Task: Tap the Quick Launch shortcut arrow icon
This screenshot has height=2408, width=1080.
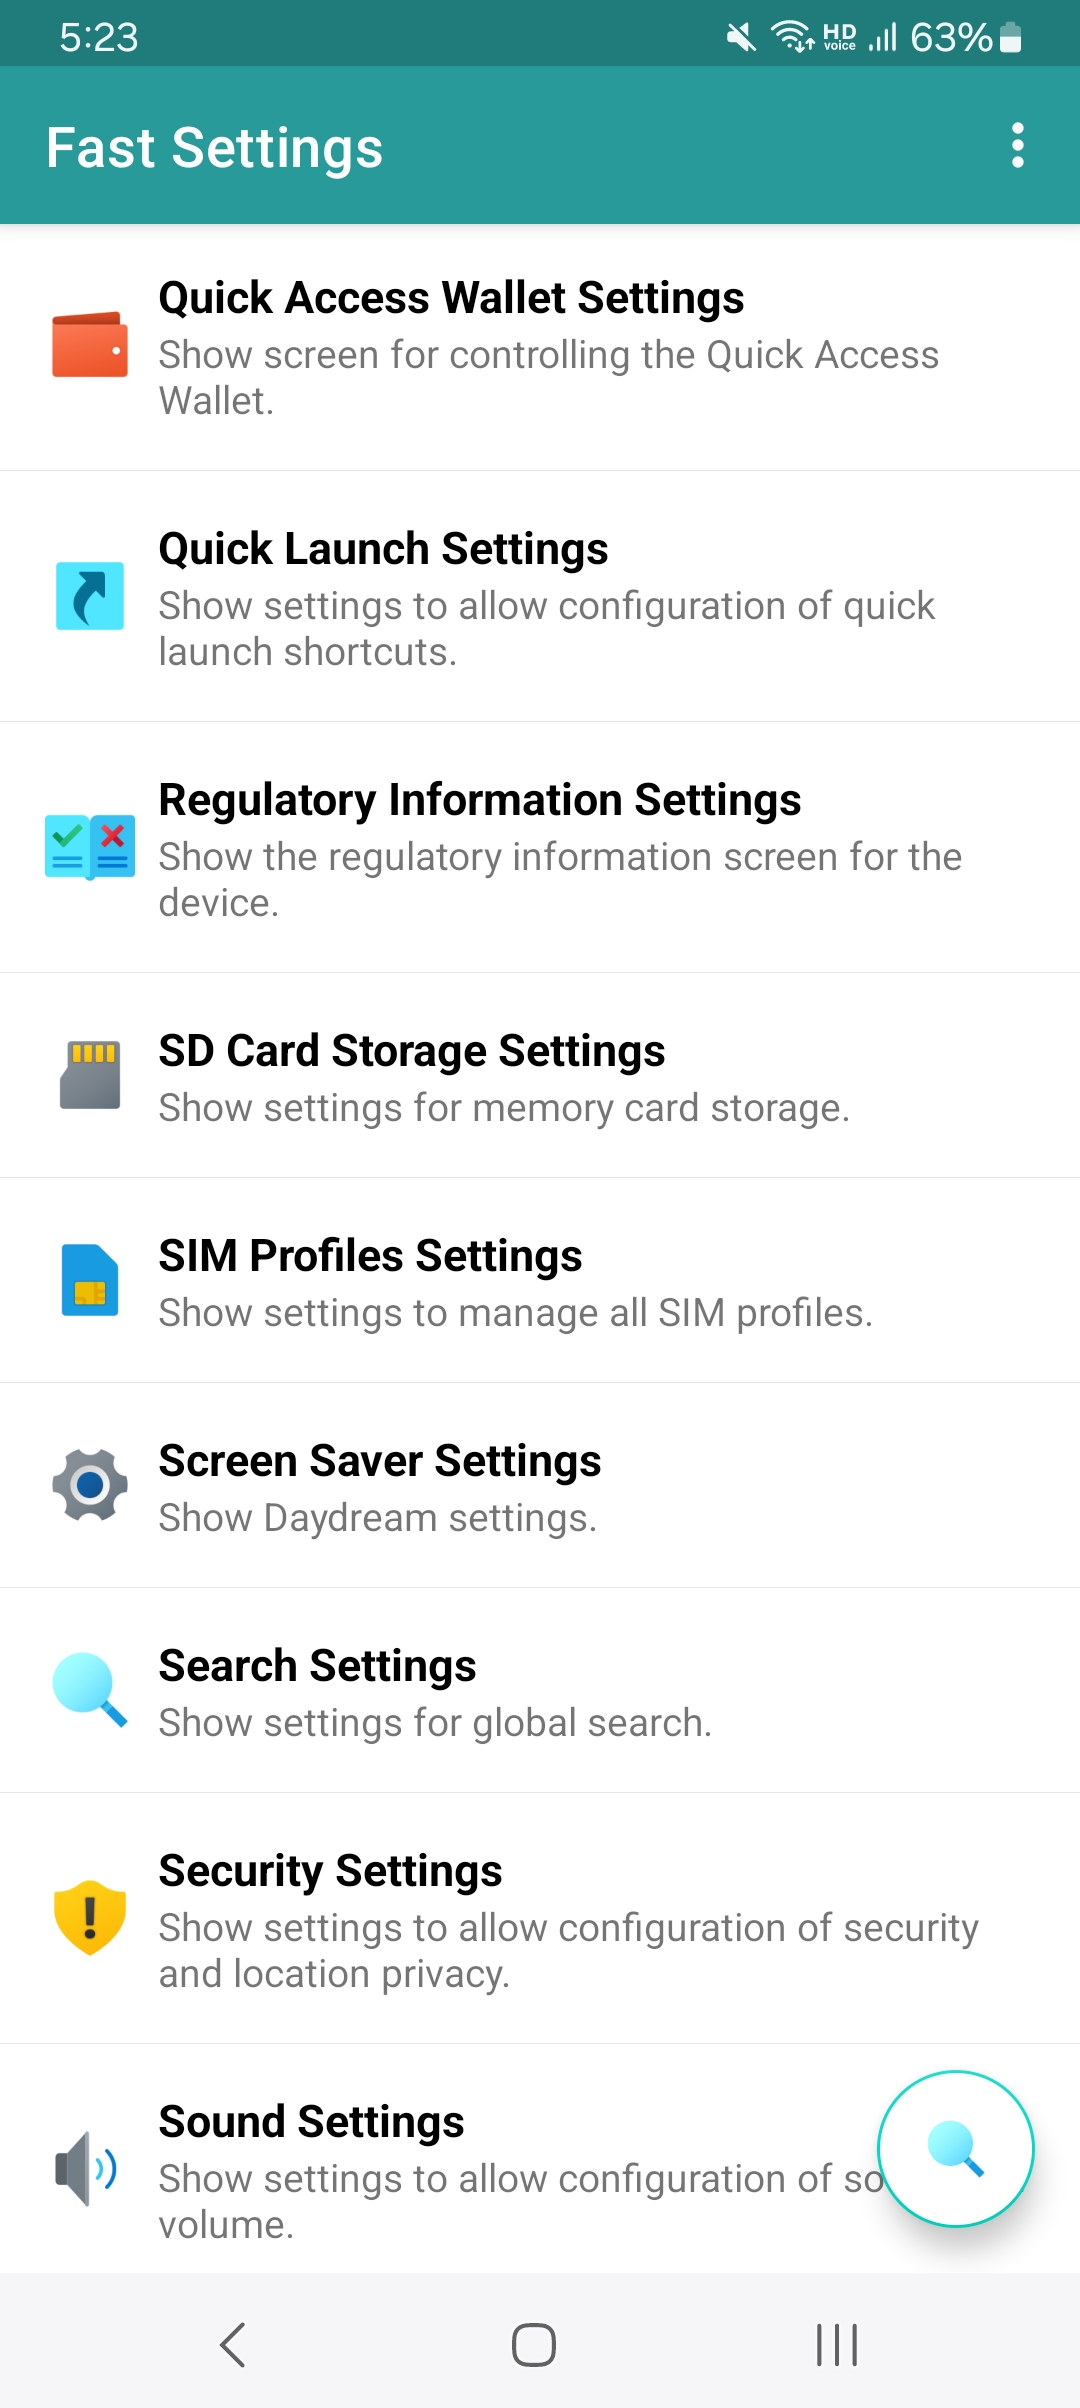Action: coord(90,596)
